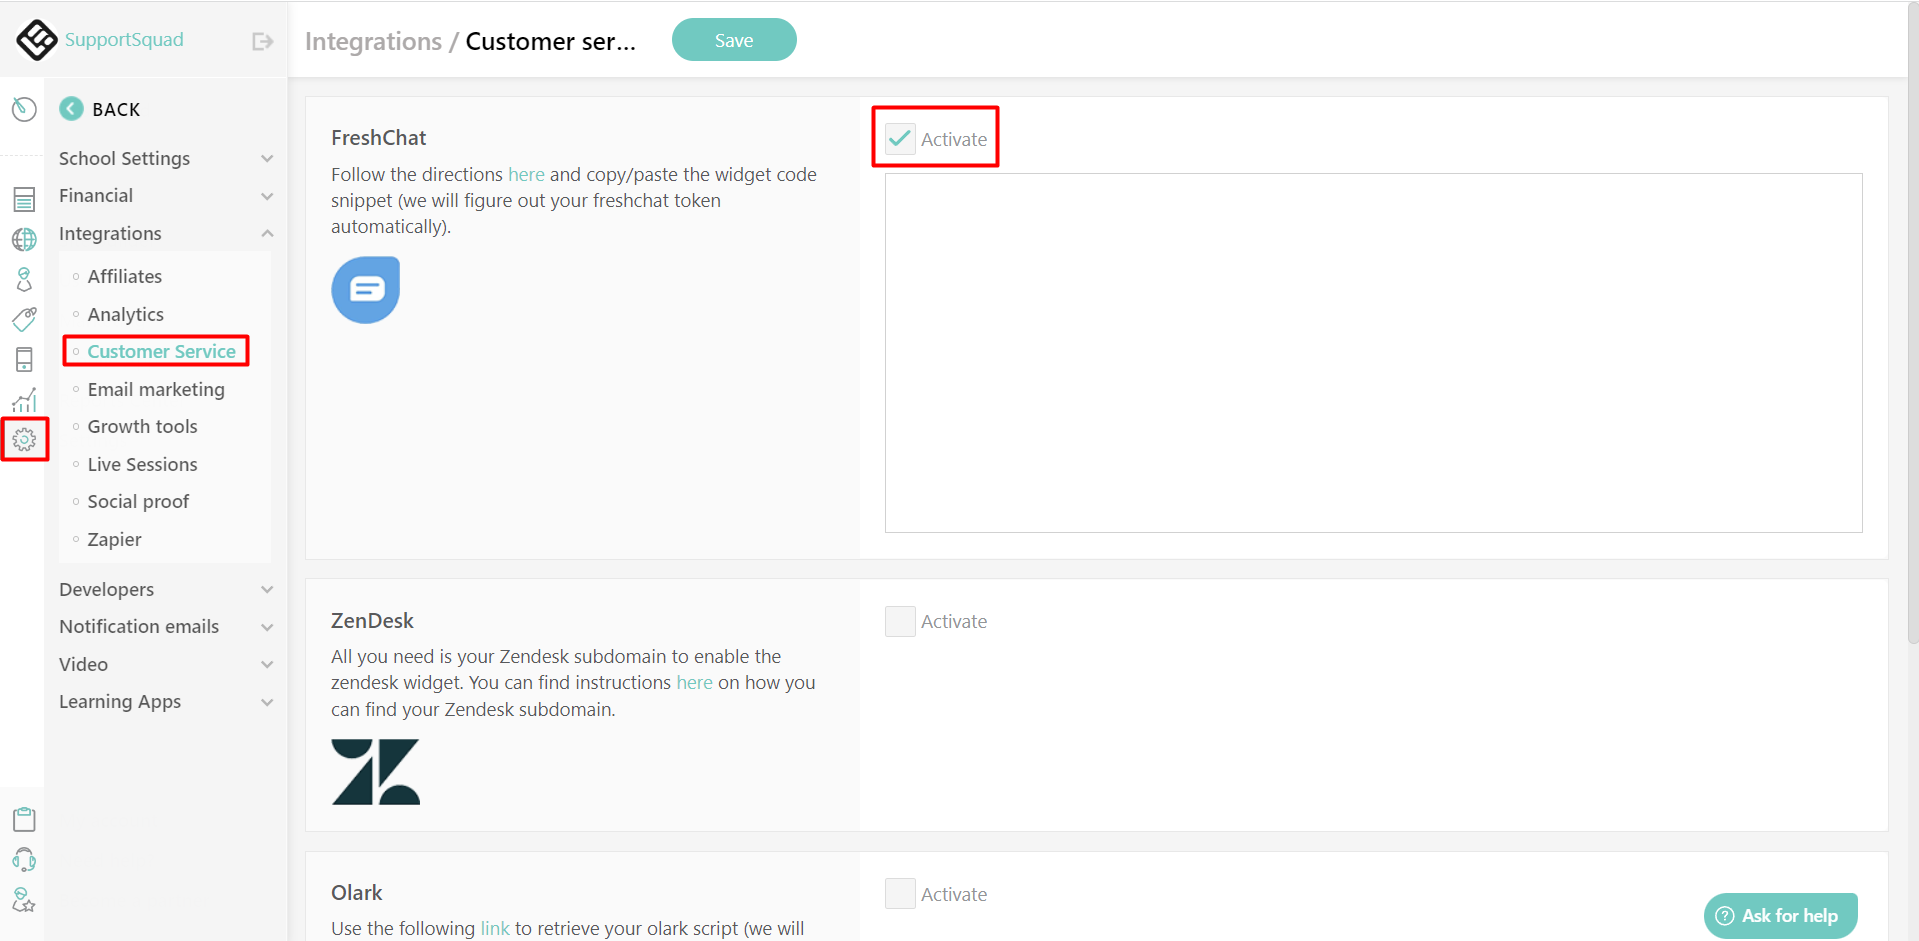Open the marketing tag icon

[24, 319]
